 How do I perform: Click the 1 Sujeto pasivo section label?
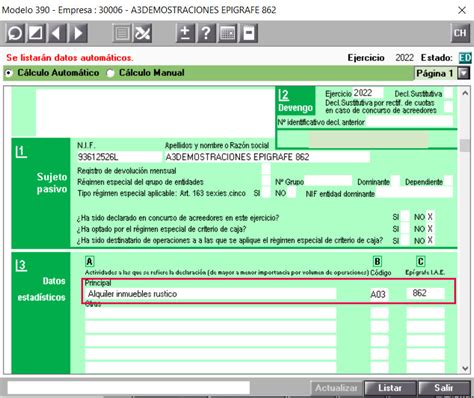(x=41, y=192)
